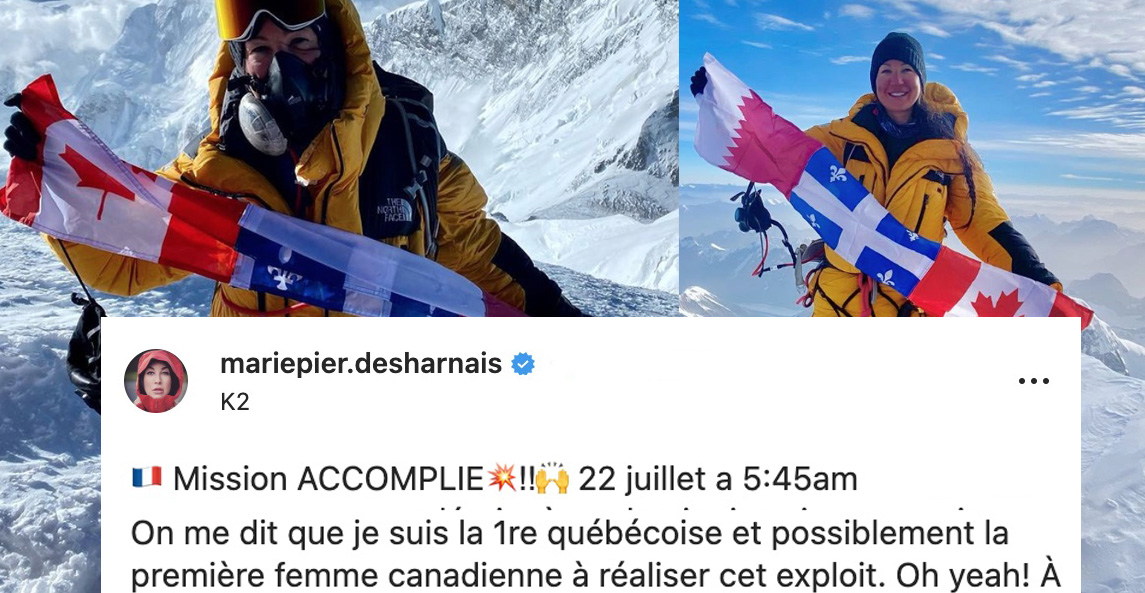Open the K2 location tag

coord(234,402)
